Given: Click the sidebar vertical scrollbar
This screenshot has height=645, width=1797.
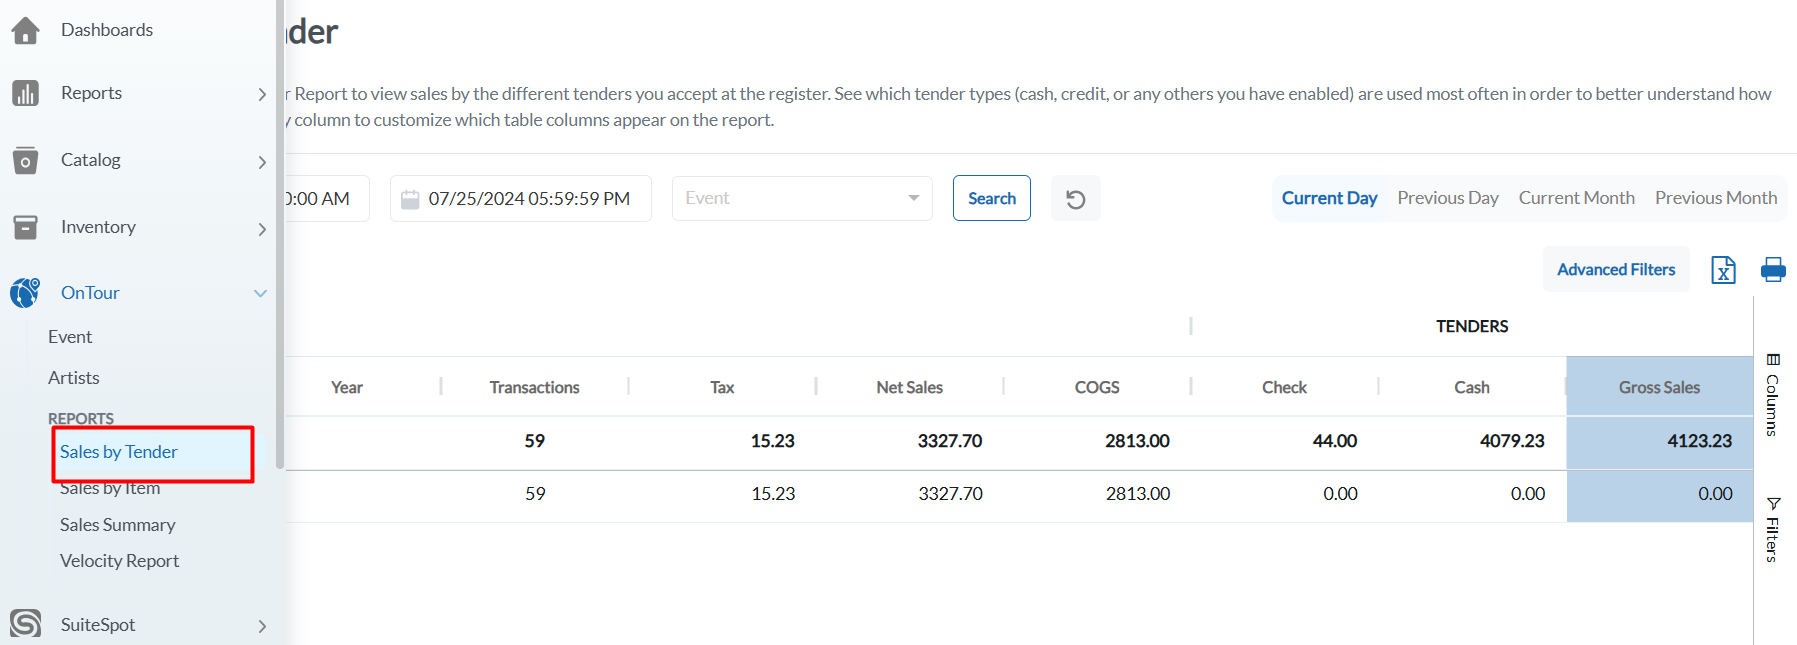Looking at the screenshot, I should tap(280, 235).
